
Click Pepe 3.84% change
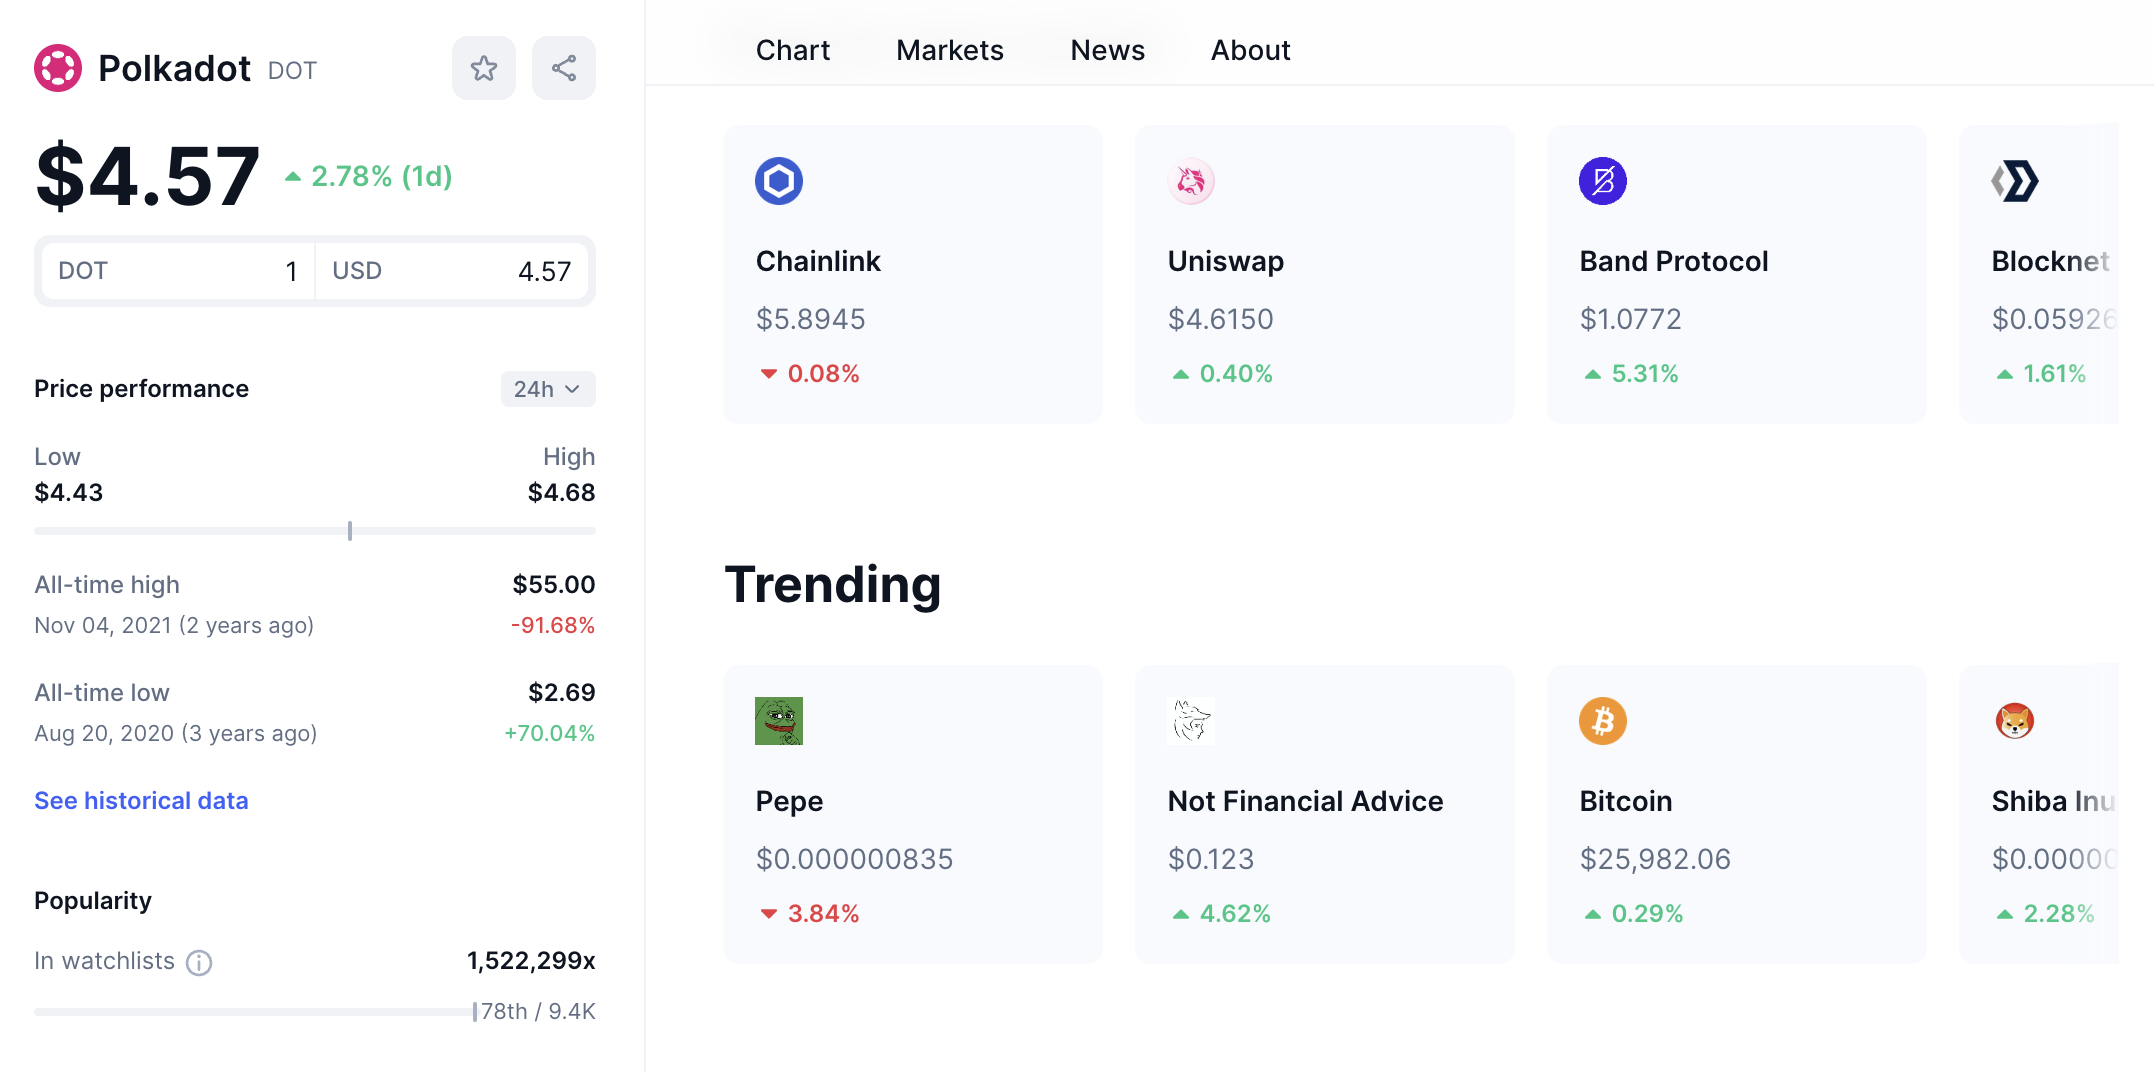coord(810,913)
